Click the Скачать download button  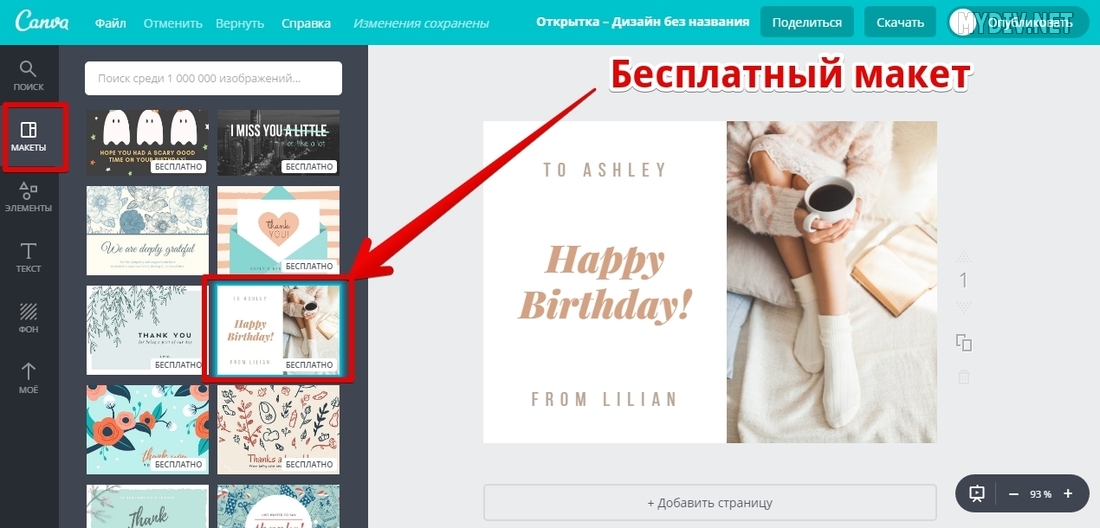[900, 22]
